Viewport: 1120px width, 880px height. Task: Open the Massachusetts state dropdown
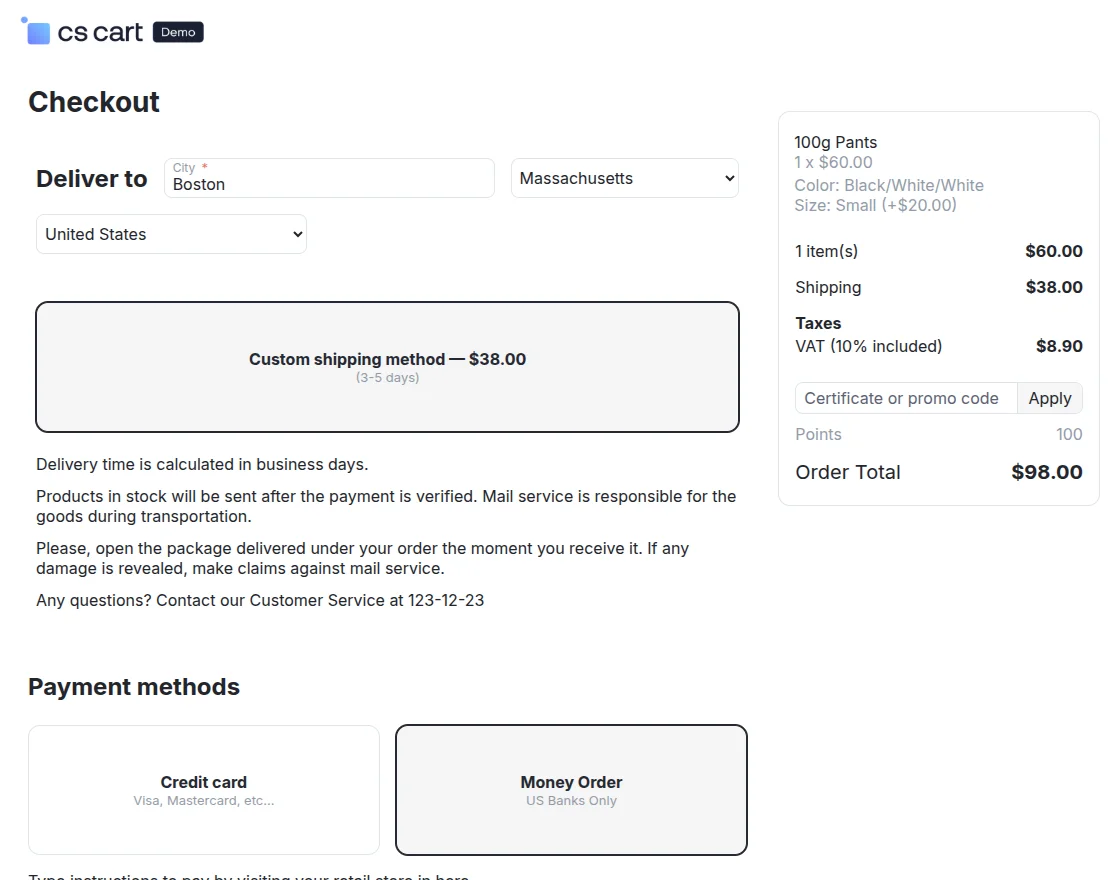[624, 178]
